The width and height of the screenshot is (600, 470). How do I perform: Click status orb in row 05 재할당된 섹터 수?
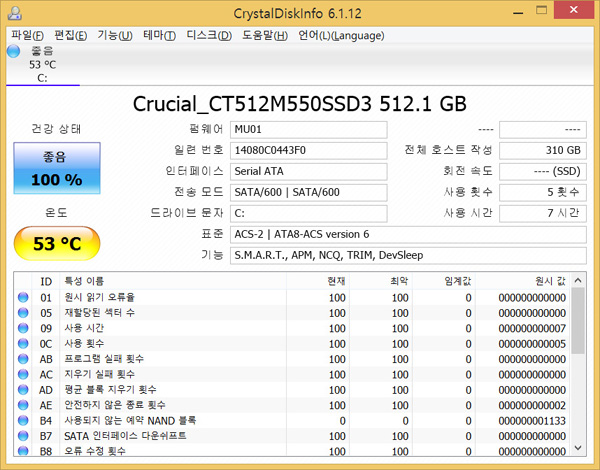23,313
